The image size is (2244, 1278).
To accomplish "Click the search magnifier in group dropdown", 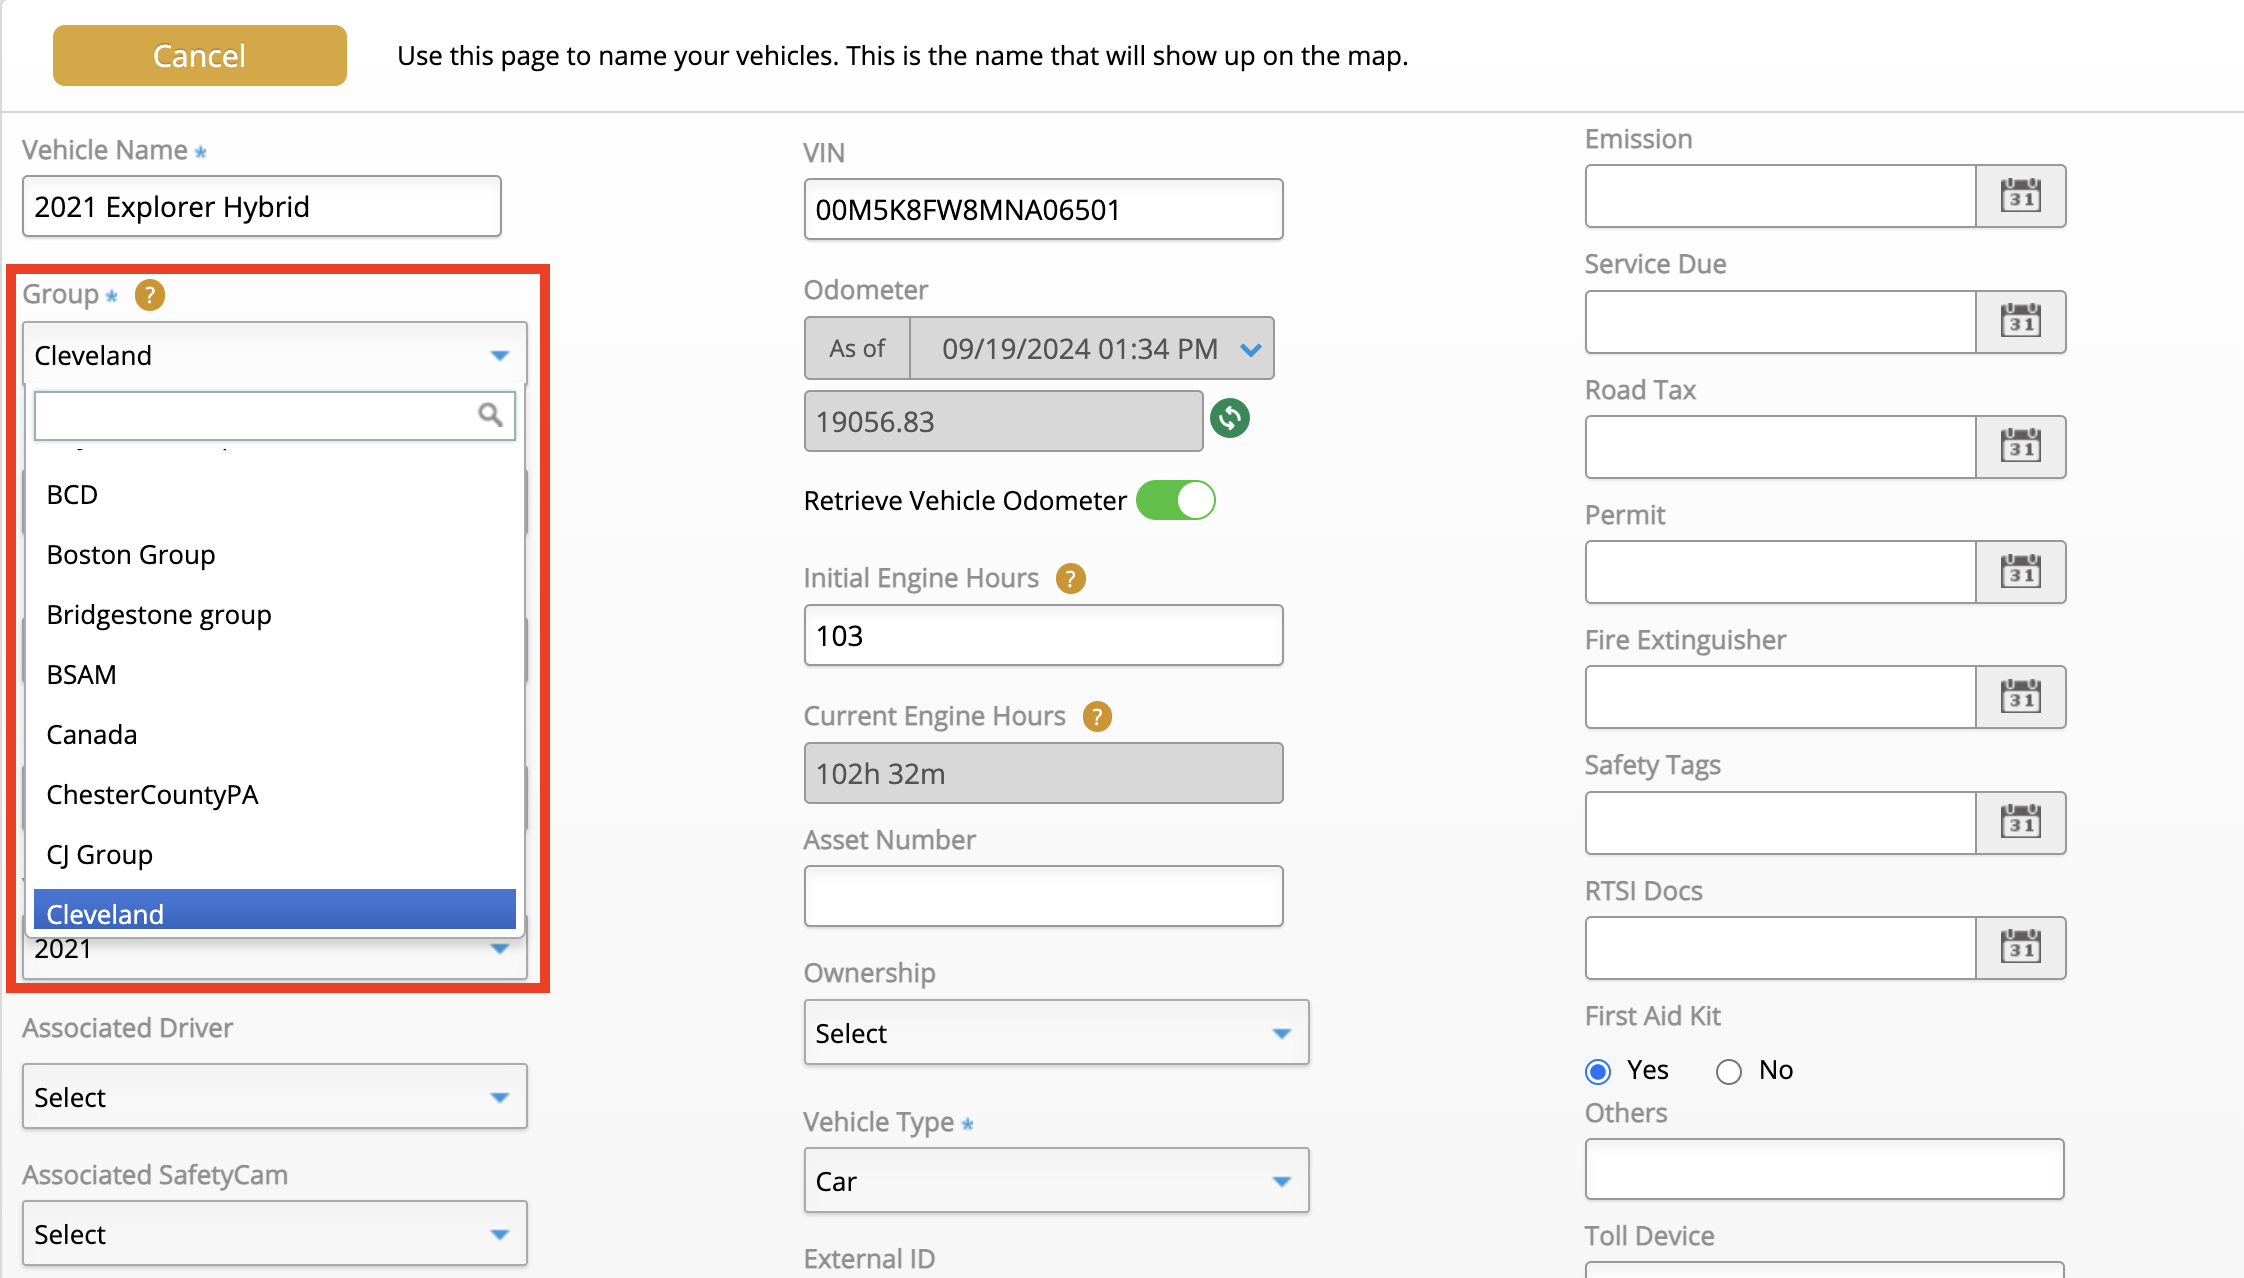I will (490, 415).
